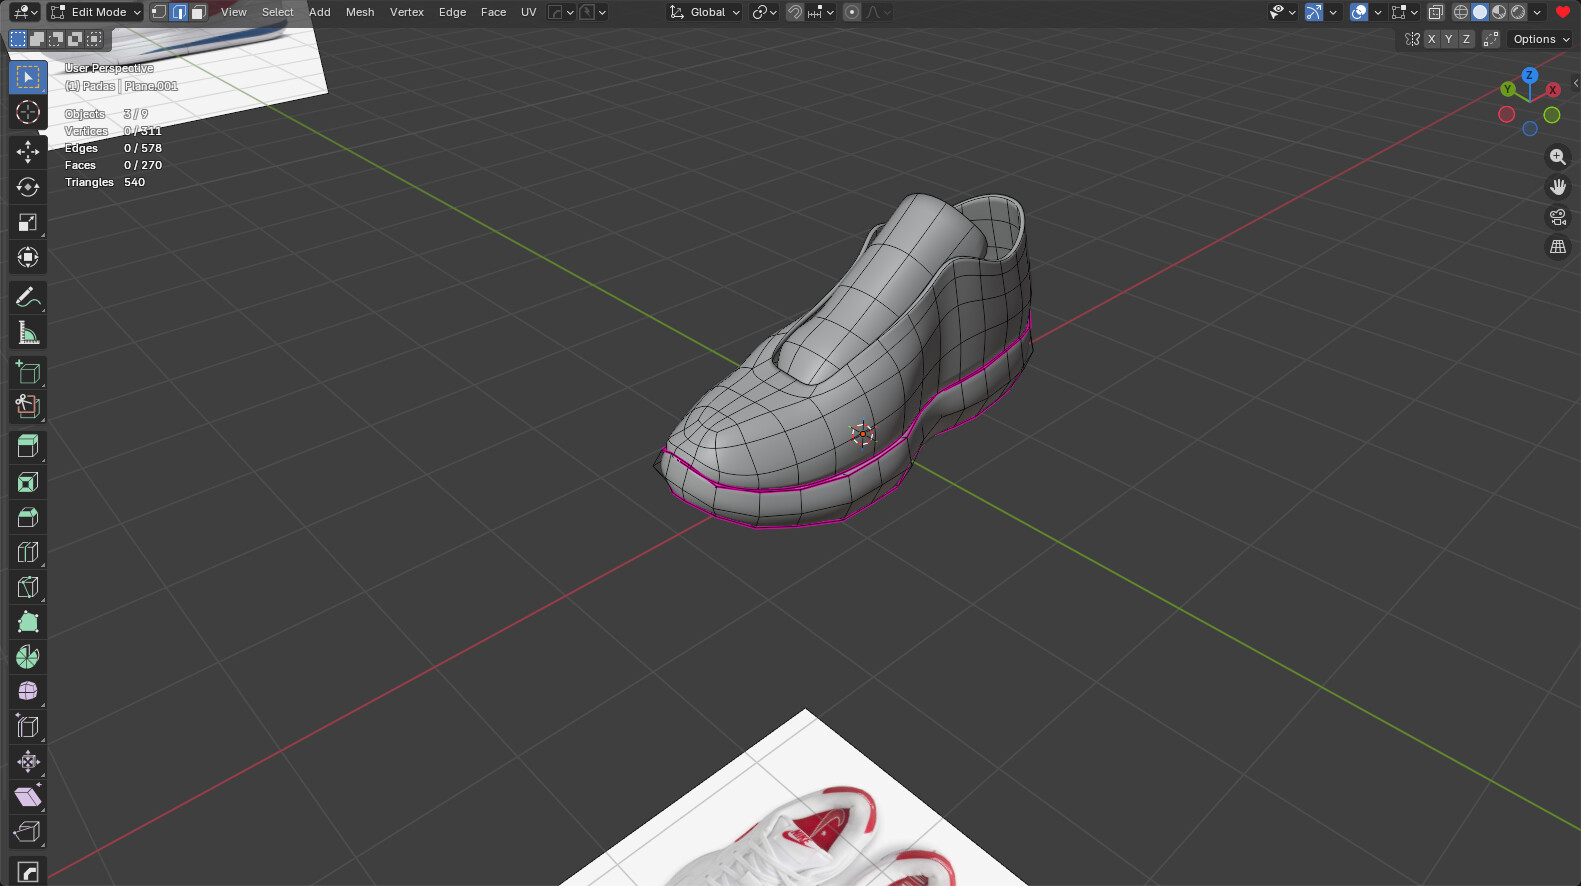Select the Move tool
This screenshot has width=1581, height=886.
(28, 151)
